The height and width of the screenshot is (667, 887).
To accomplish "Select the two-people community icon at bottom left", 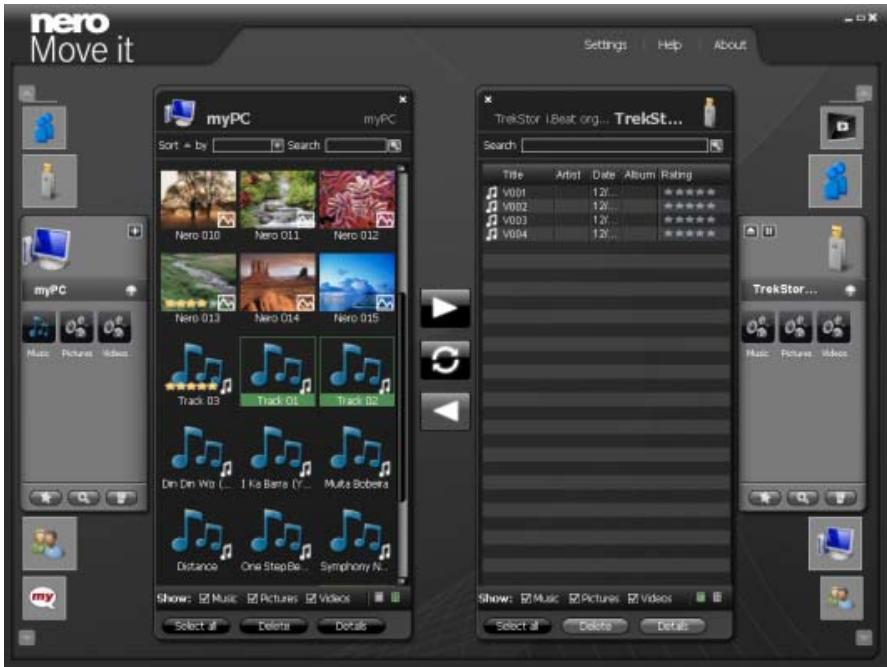I will click(x=49, y=543).
